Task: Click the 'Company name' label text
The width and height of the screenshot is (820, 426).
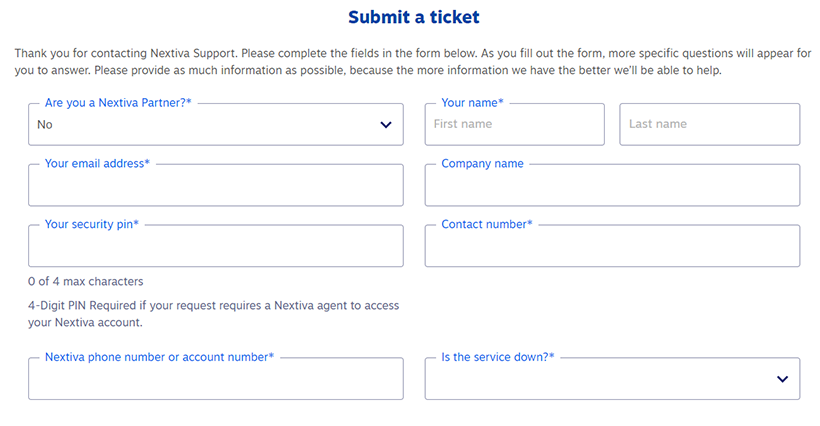Action: click(482, 164)
